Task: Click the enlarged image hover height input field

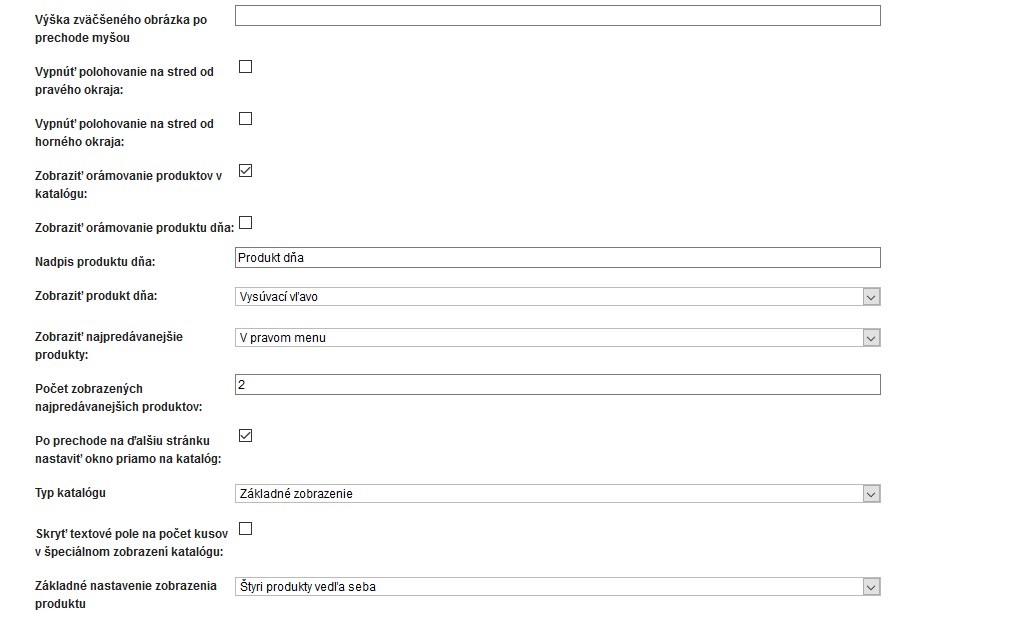Action: (x=557, y=15)
